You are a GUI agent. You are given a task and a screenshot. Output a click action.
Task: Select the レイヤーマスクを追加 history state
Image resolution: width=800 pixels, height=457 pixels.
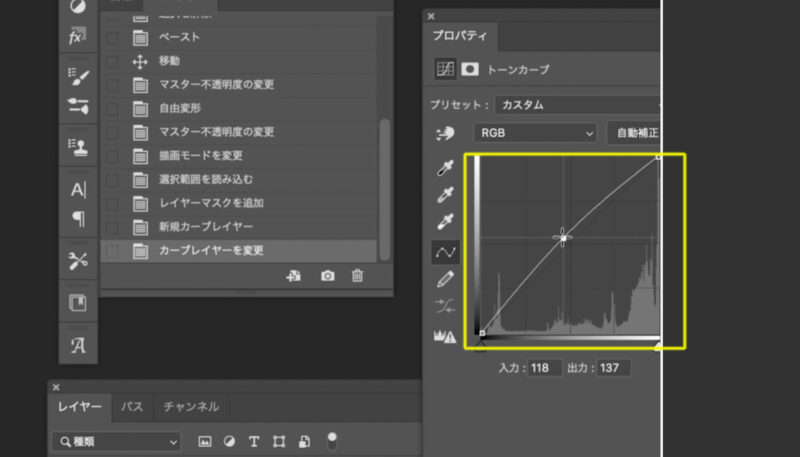(239, 204)
